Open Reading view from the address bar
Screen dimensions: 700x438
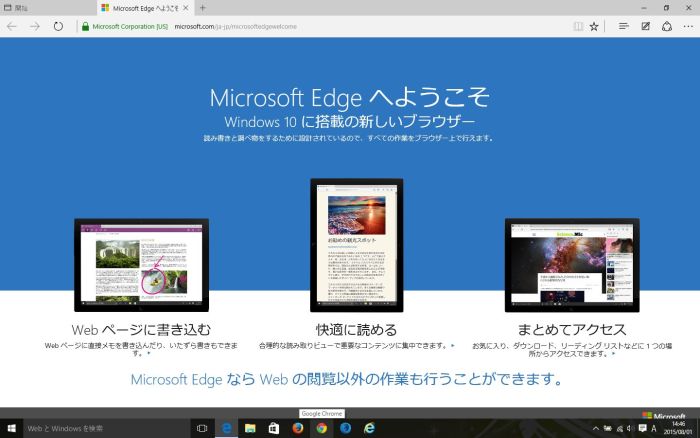pyautogui.click(x=577, y=26)
